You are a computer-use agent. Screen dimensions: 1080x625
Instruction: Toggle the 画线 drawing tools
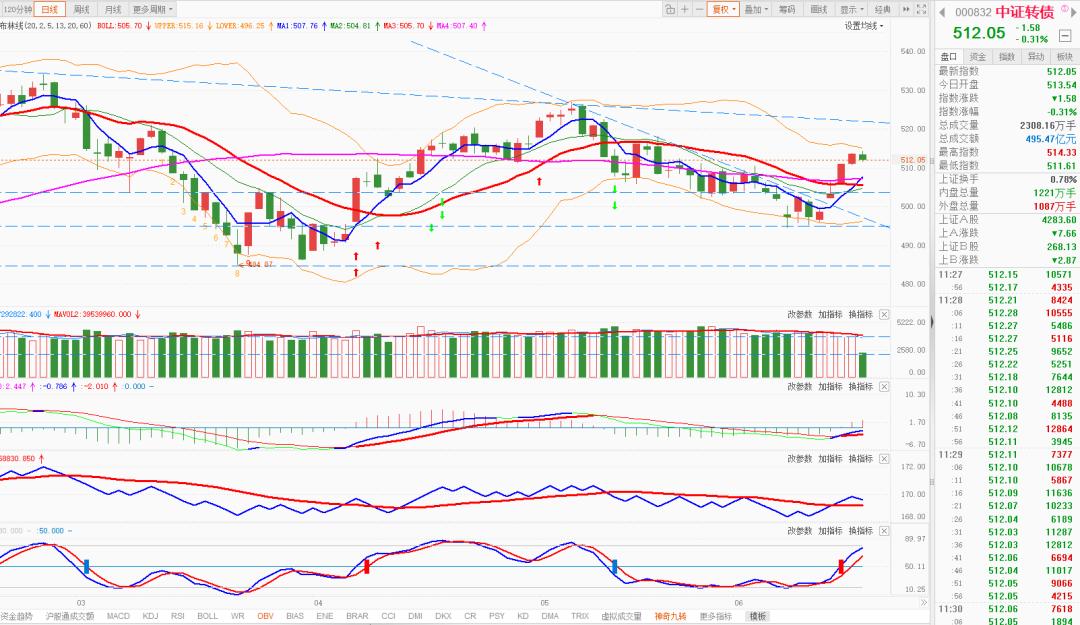[818, 10]
